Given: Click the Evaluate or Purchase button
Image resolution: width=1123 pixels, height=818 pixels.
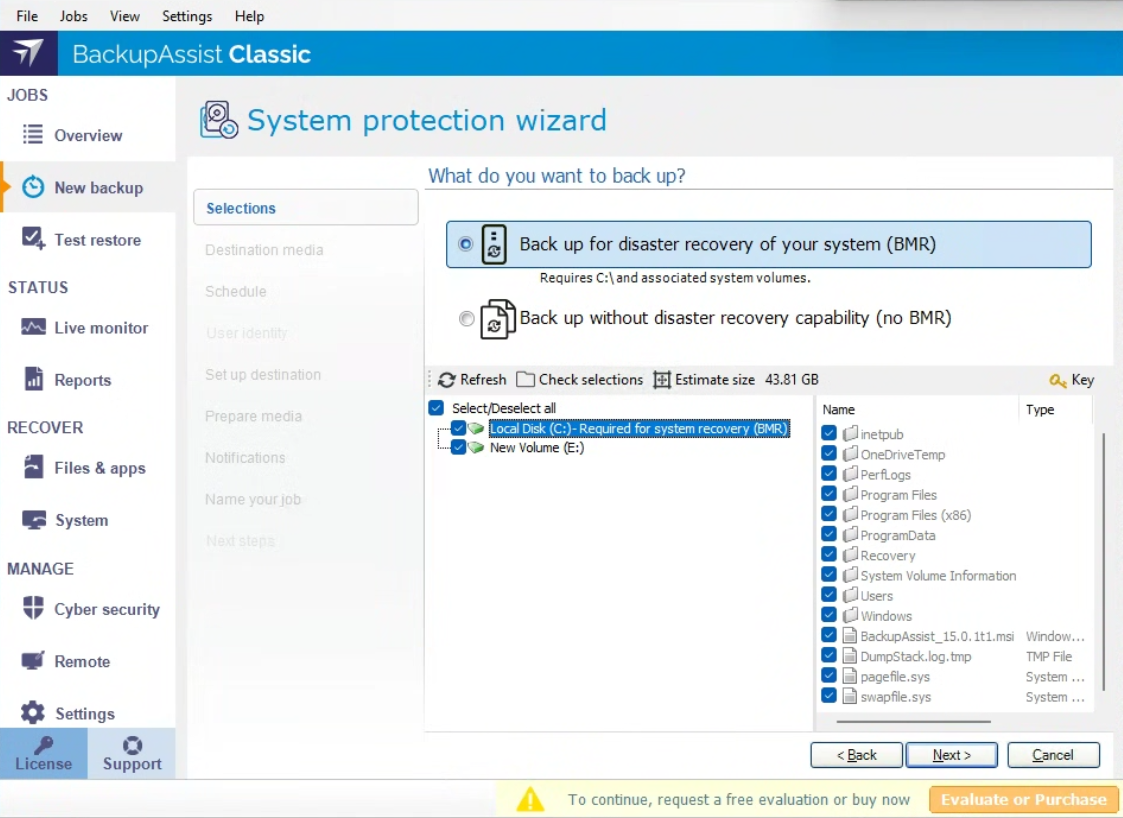Looking at the screenshot, I should (x=1023, y=799).
